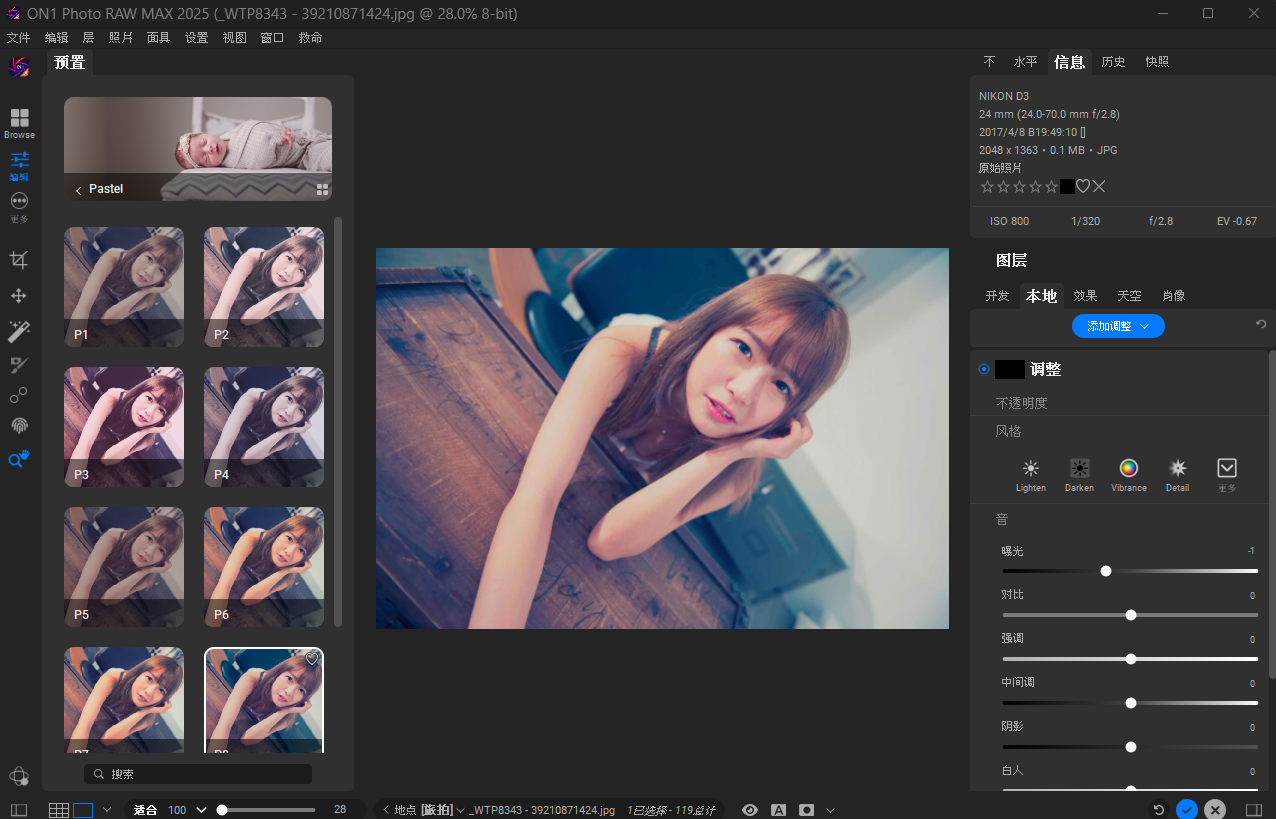1276x819 pixels.
Task: Confirm edits with blue checkmark
Action: point(1187,810)
